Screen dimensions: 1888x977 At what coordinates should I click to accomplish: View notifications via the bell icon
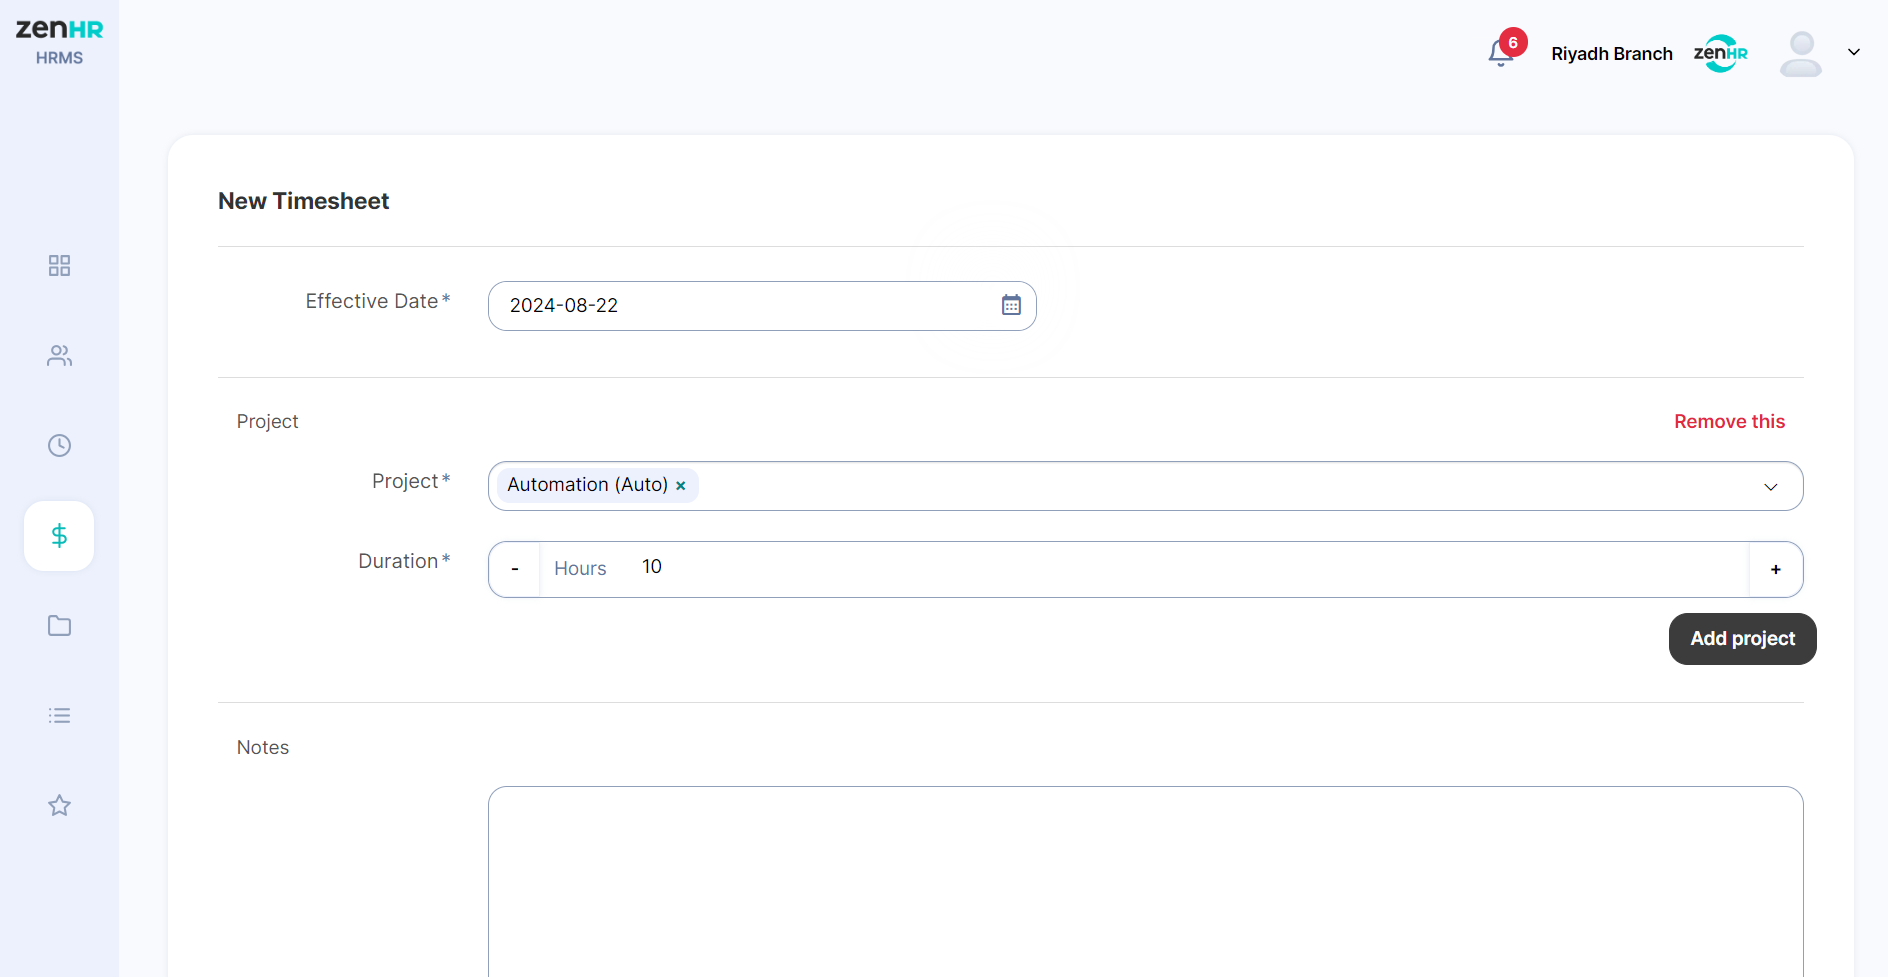[x=1501, y=52]
